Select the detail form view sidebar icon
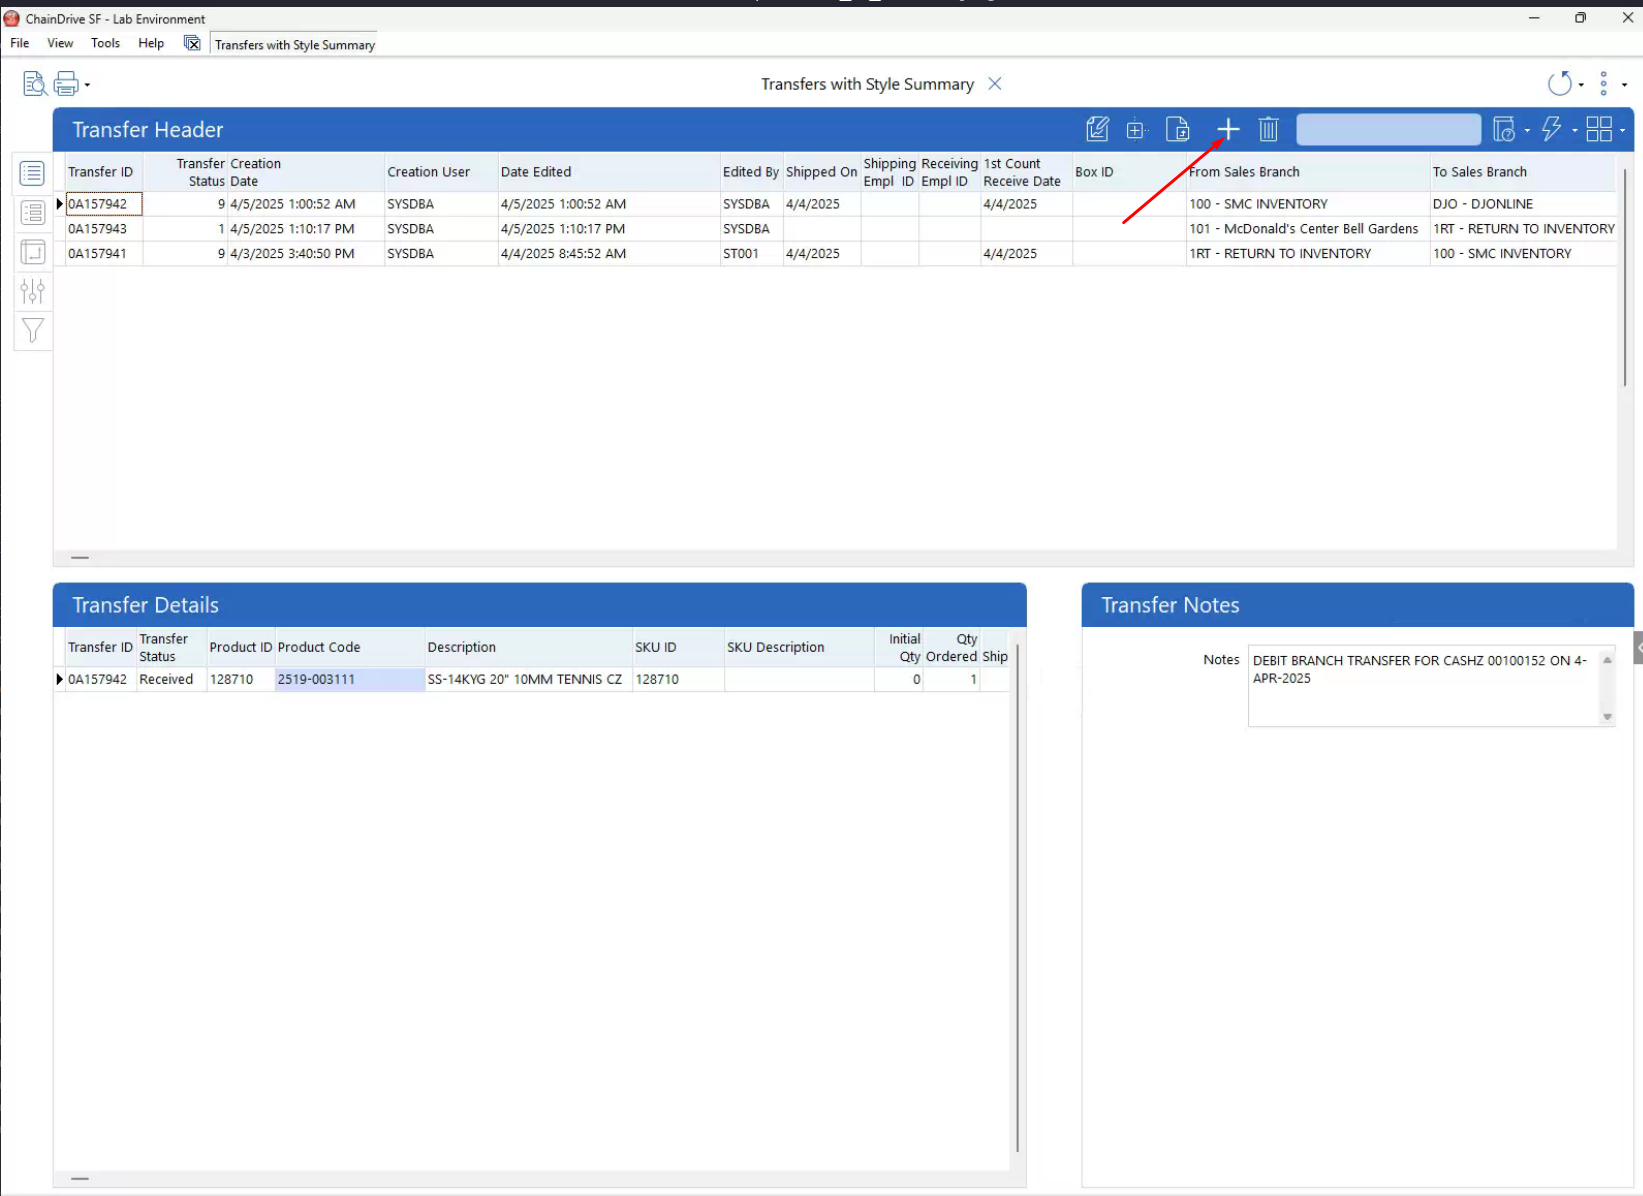1643x1196 pixels. click(32, 212)
